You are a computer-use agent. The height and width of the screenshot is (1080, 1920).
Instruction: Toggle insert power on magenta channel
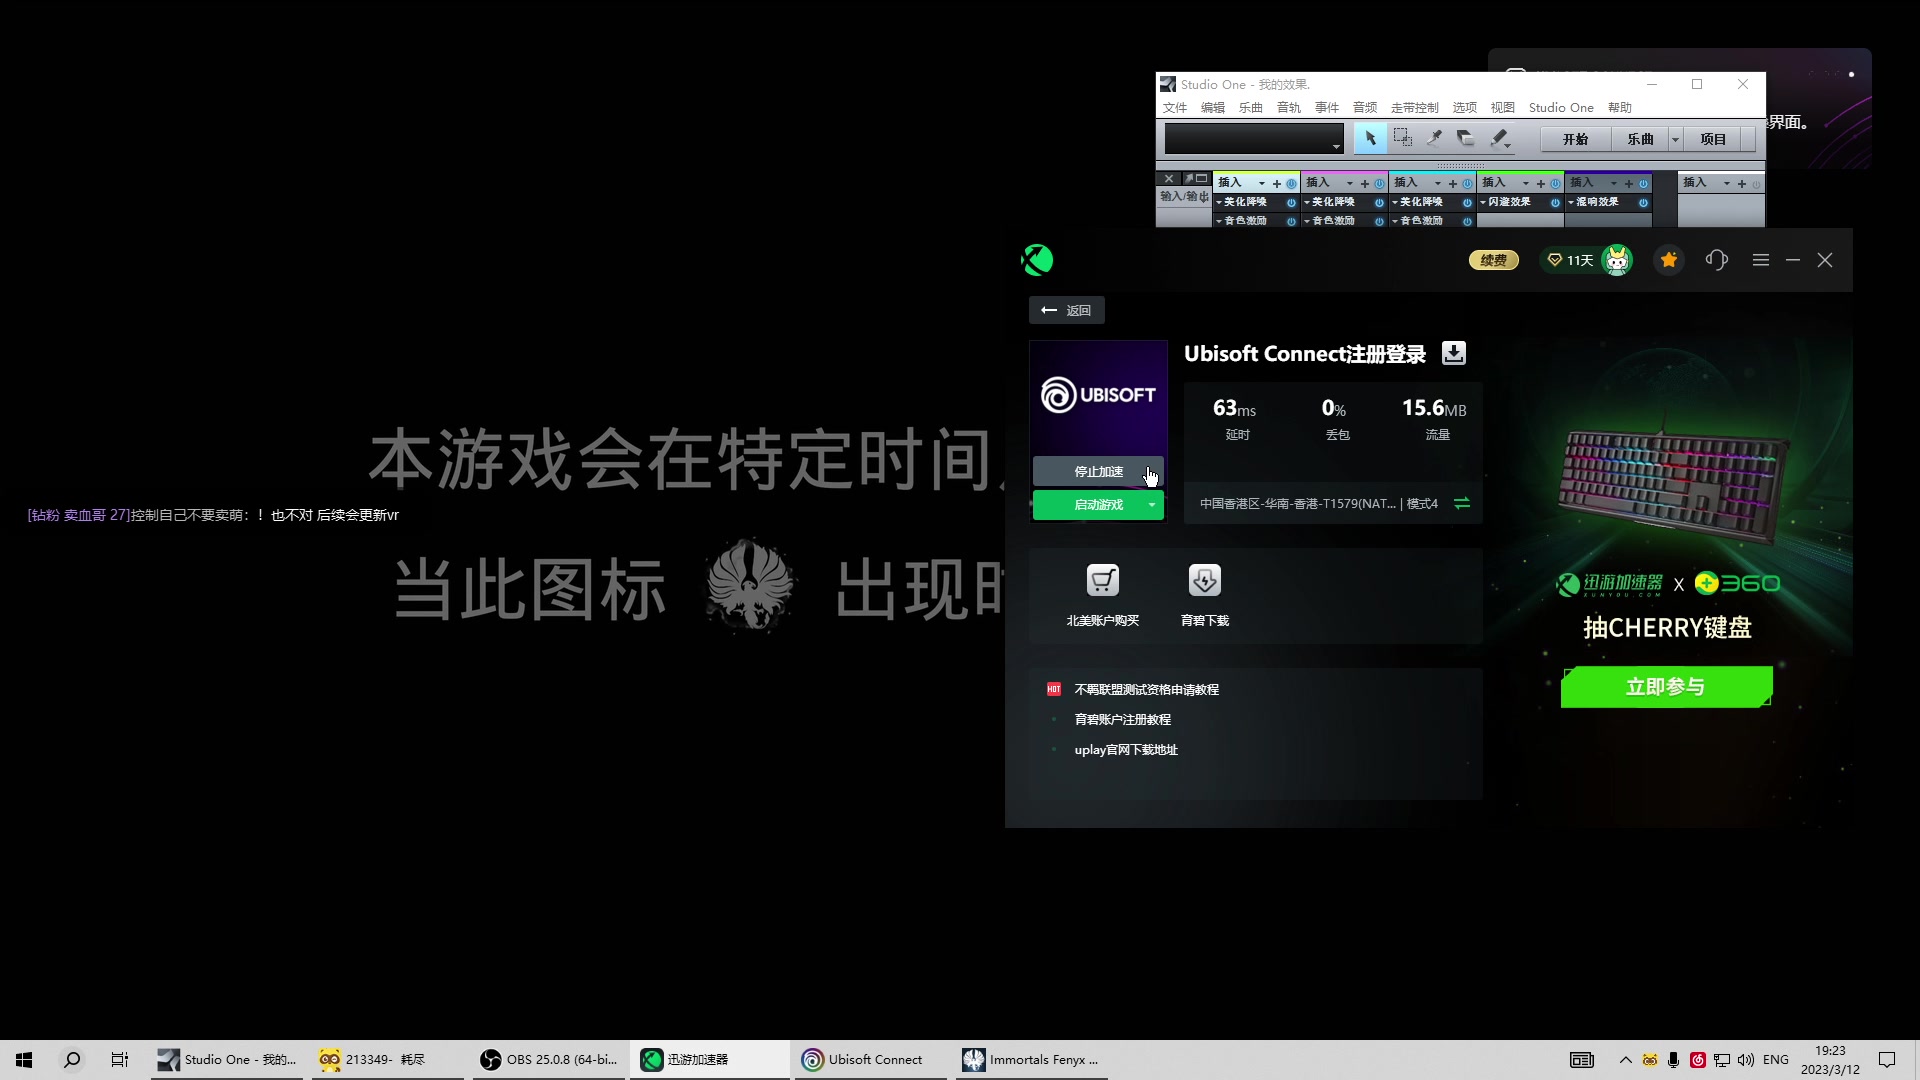click(1379, 184)
